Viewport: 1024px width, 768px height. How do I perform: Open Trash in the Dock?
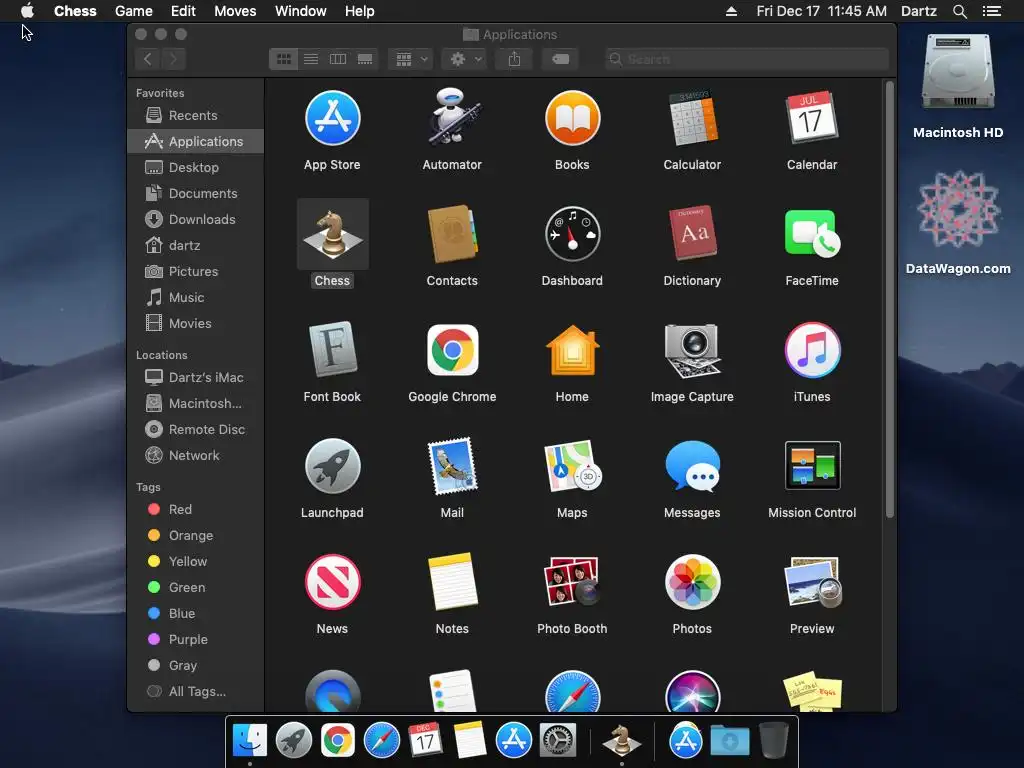click(x=774, y=741)
